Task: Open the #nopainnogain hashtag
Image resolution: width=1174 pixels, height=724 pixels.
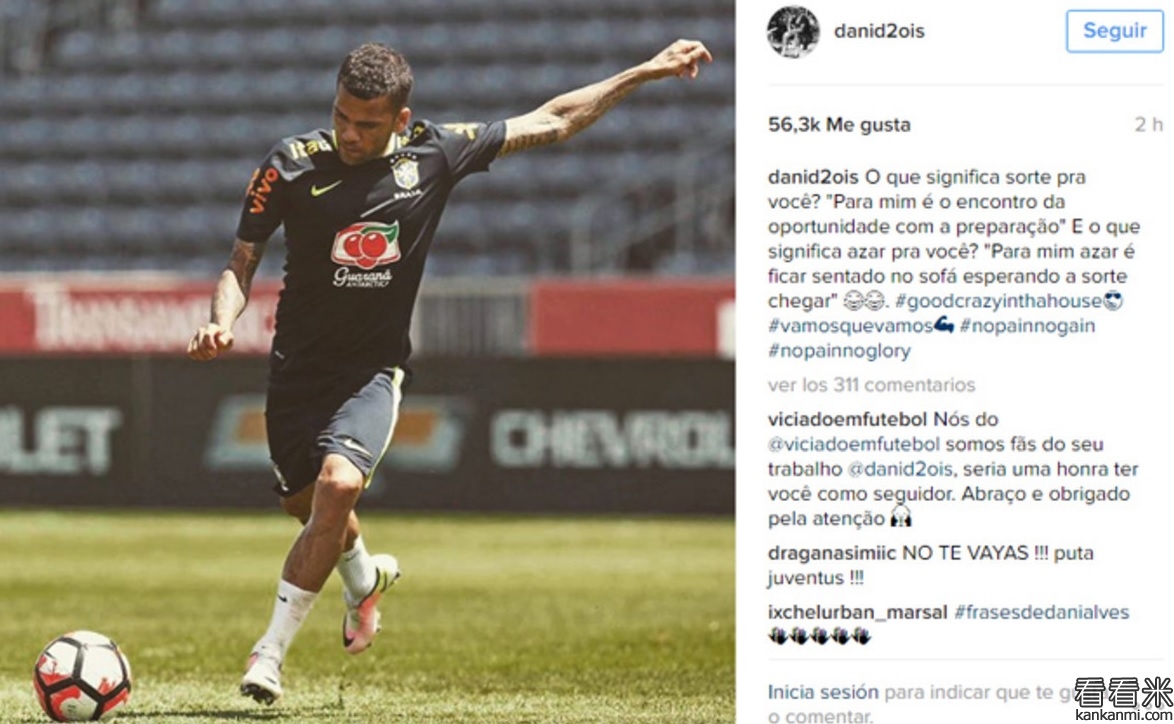Action: [1027, 326]
